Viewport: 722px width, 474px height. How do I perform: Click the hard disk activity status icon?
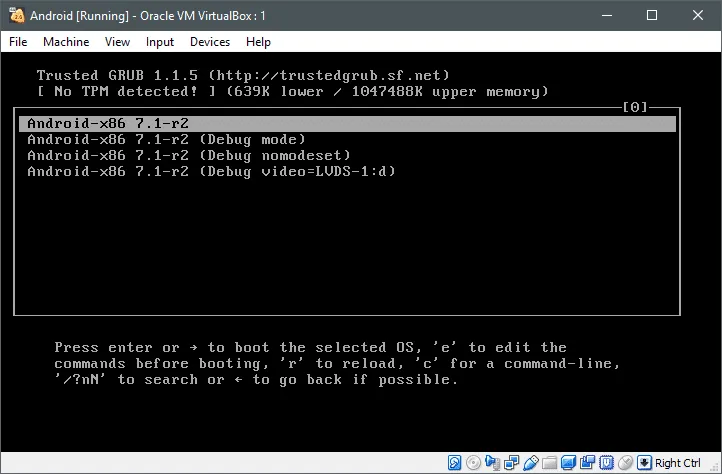point(454,462)
